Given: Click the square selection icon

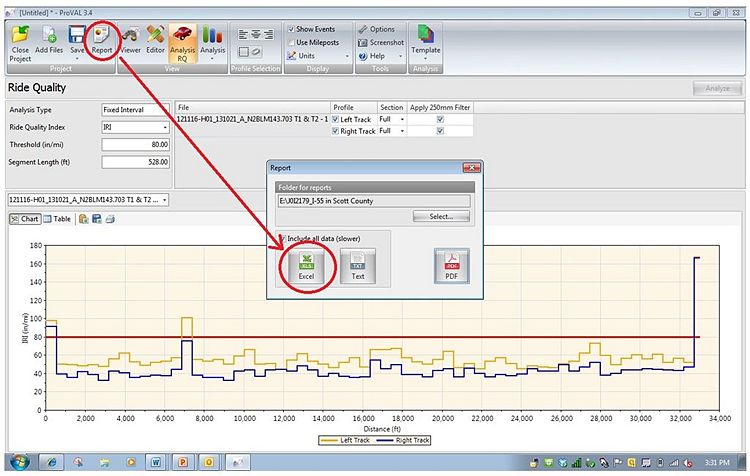Looking at the screenshot, I should 243,52.
